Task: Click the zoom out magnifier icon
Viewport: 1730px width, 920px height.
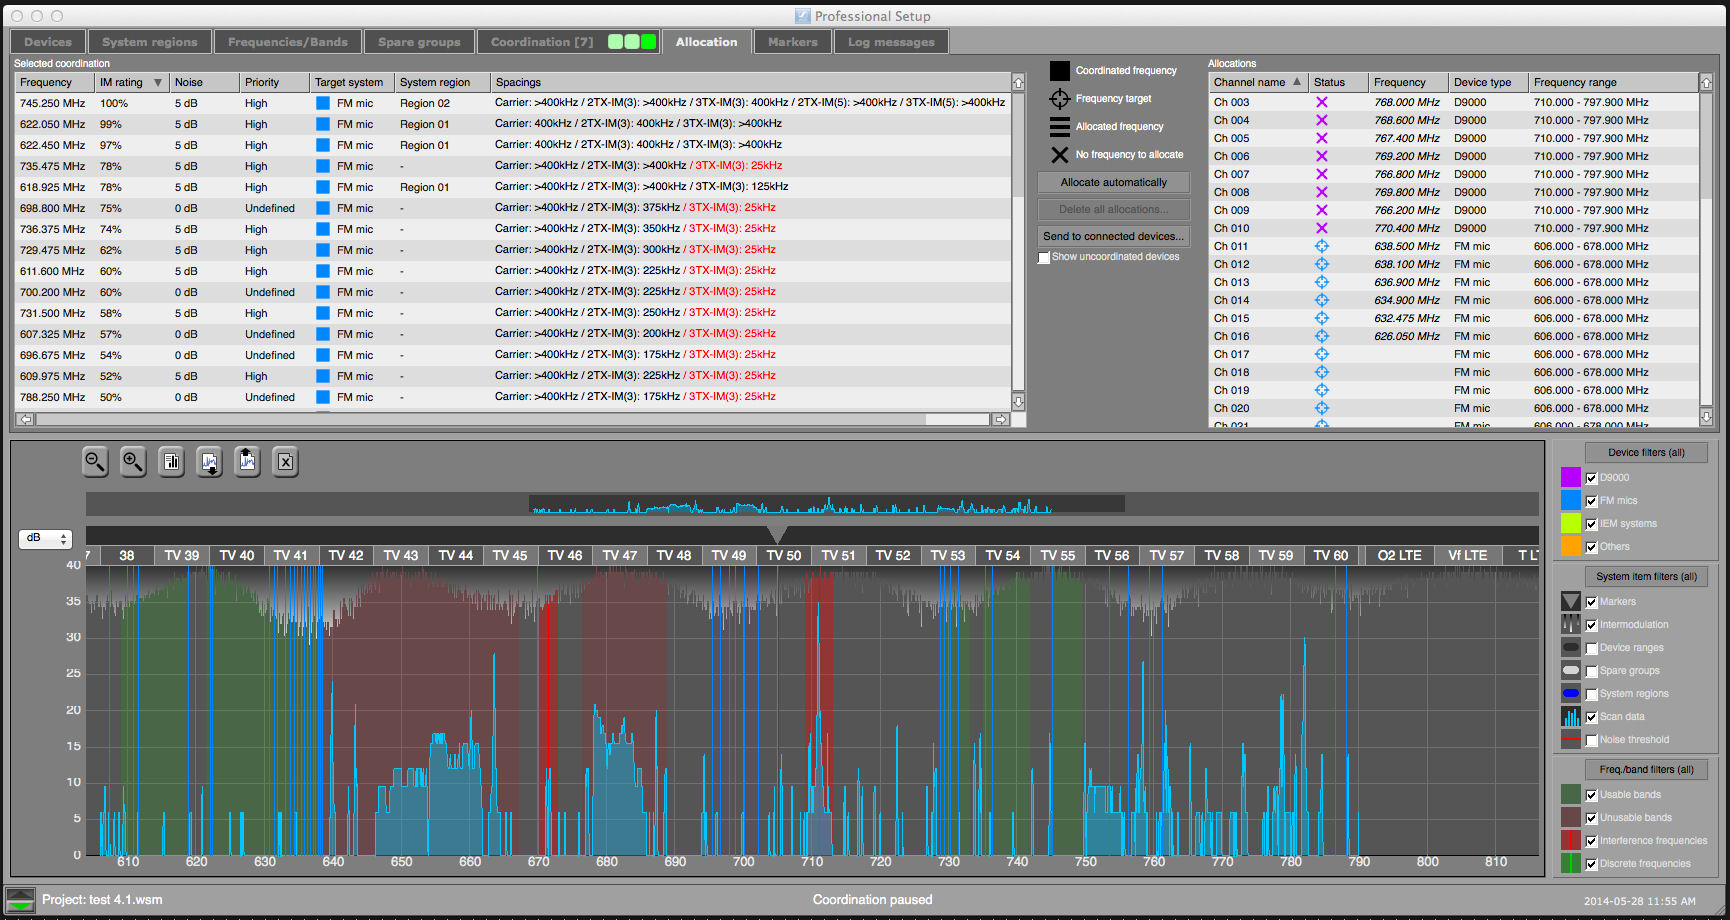Action: coord(95,461)
